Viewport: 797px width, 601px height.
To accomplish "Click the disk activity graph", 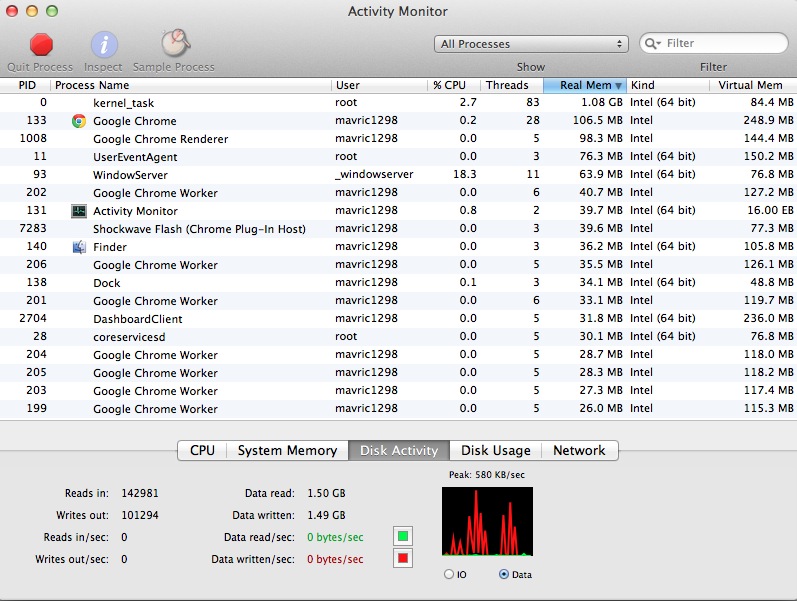I will coord(487,521).
